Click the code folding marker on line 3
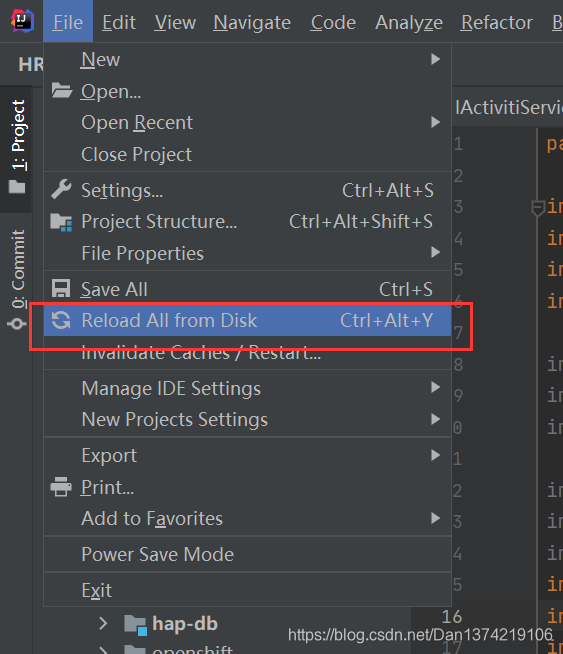This screenshot has height=654, width=563. 538,207
